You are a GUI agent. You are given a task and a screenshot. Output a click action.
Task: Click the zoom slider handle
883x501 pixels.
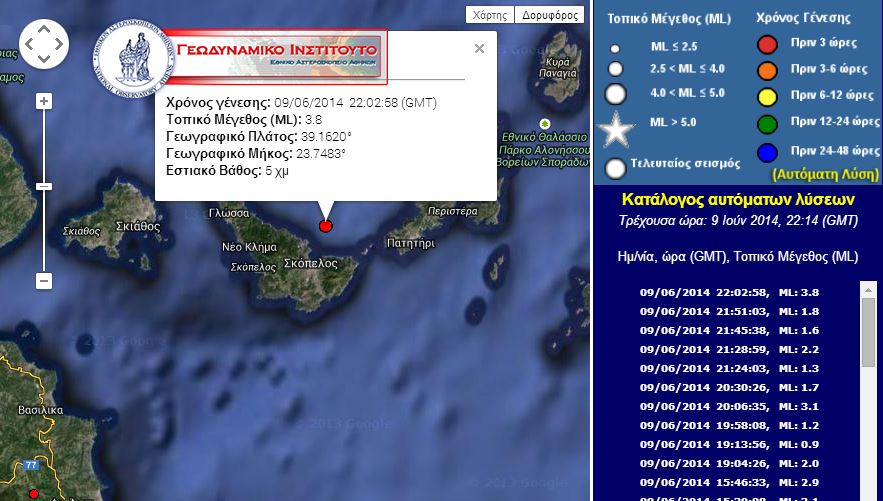[x=44, y=186]
